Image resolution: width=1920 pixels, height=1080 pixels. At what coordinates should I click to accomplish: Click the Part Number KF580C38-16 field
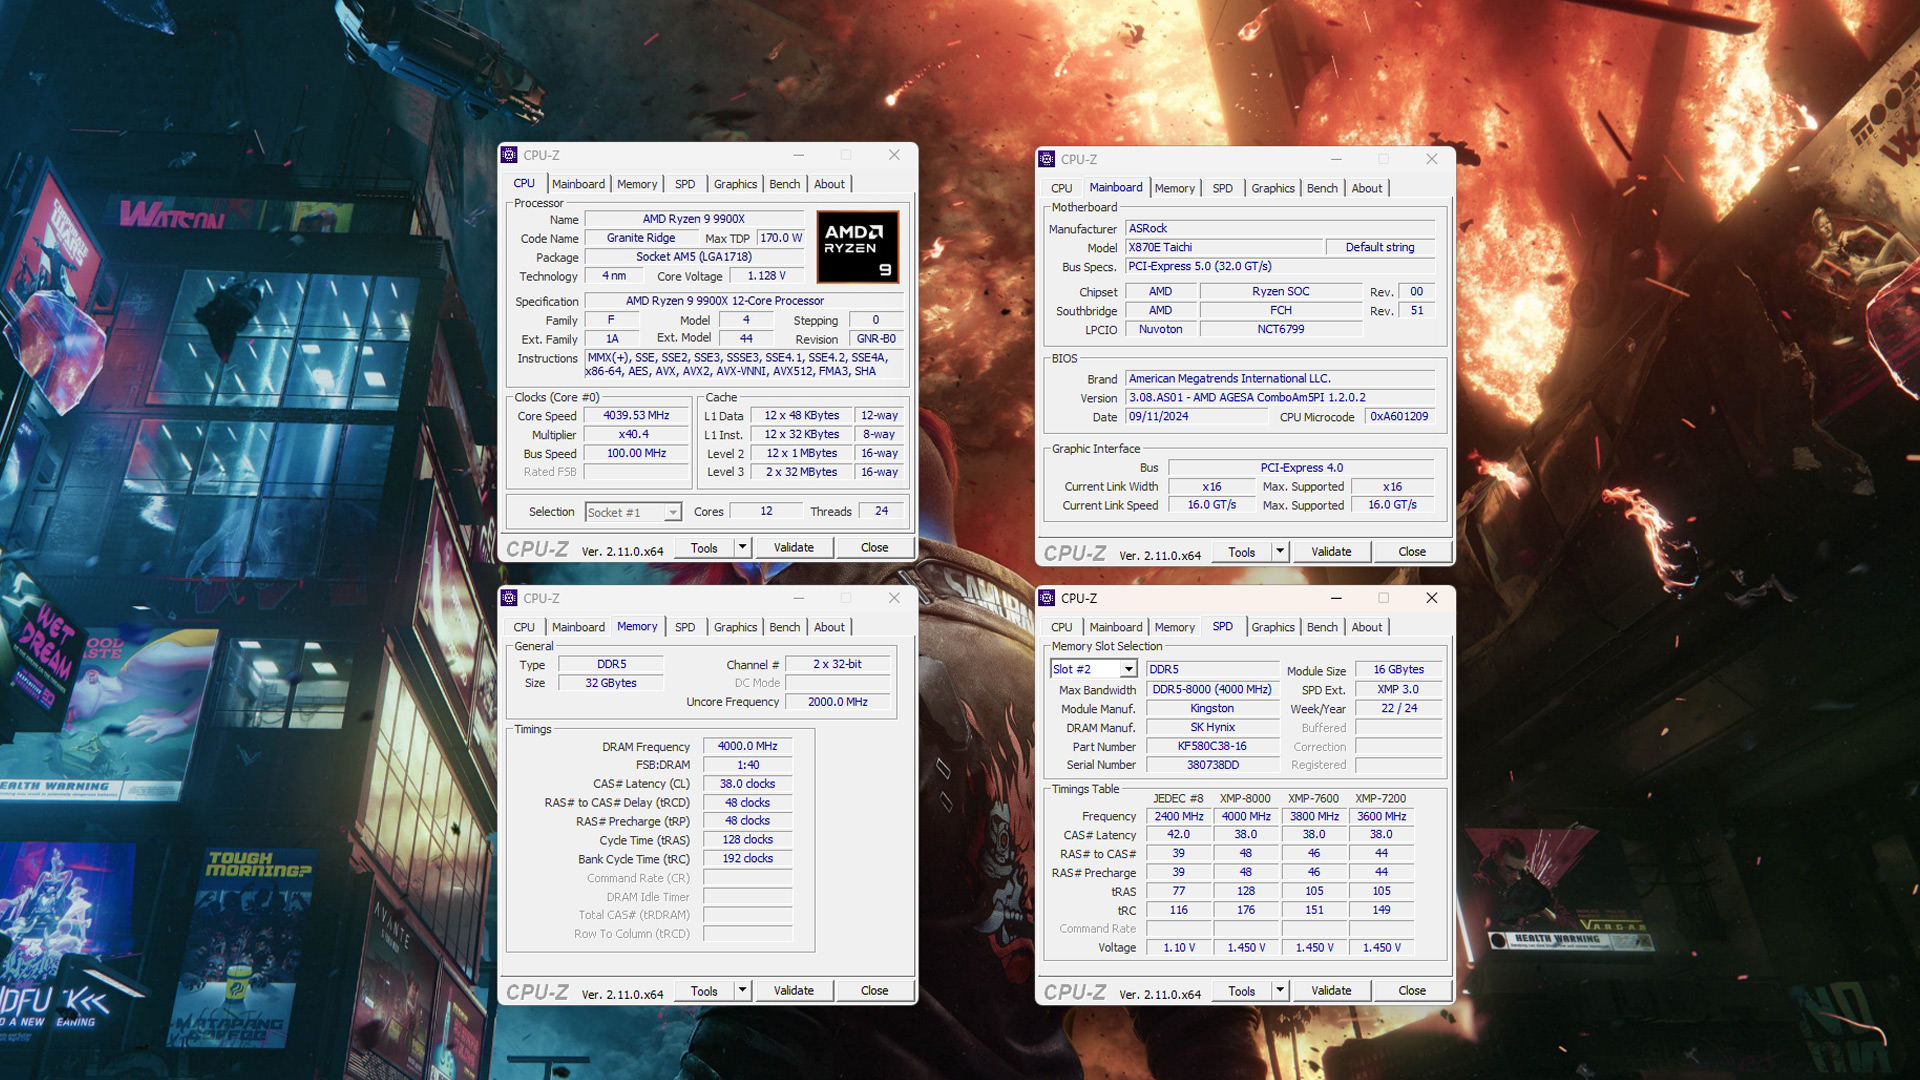pyautogui.click(x=1212, y=746)
